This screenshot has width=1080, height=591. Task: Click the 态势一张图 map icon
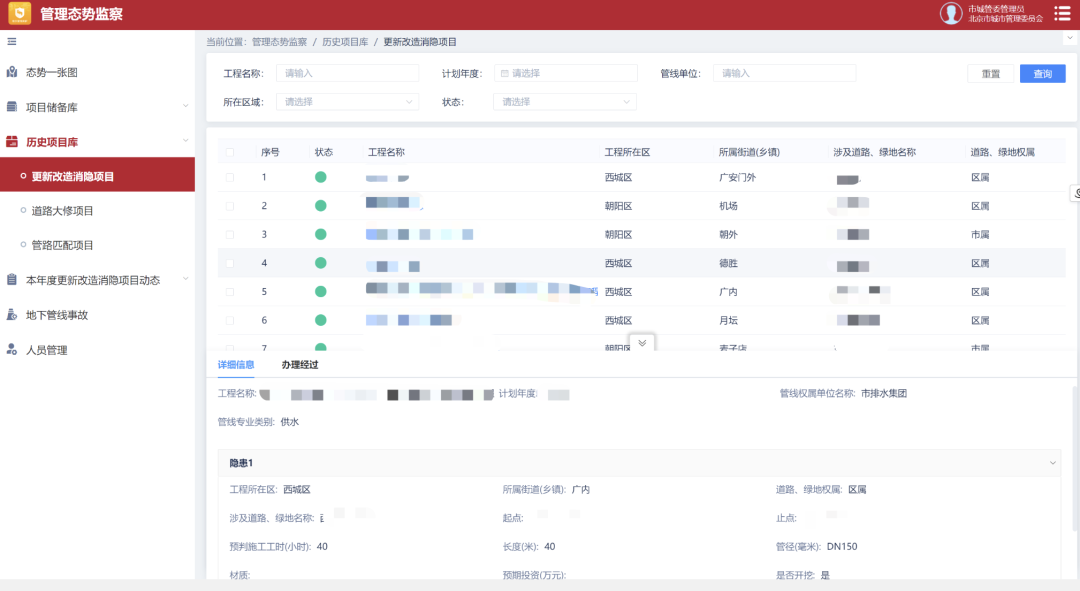point(12,72)
